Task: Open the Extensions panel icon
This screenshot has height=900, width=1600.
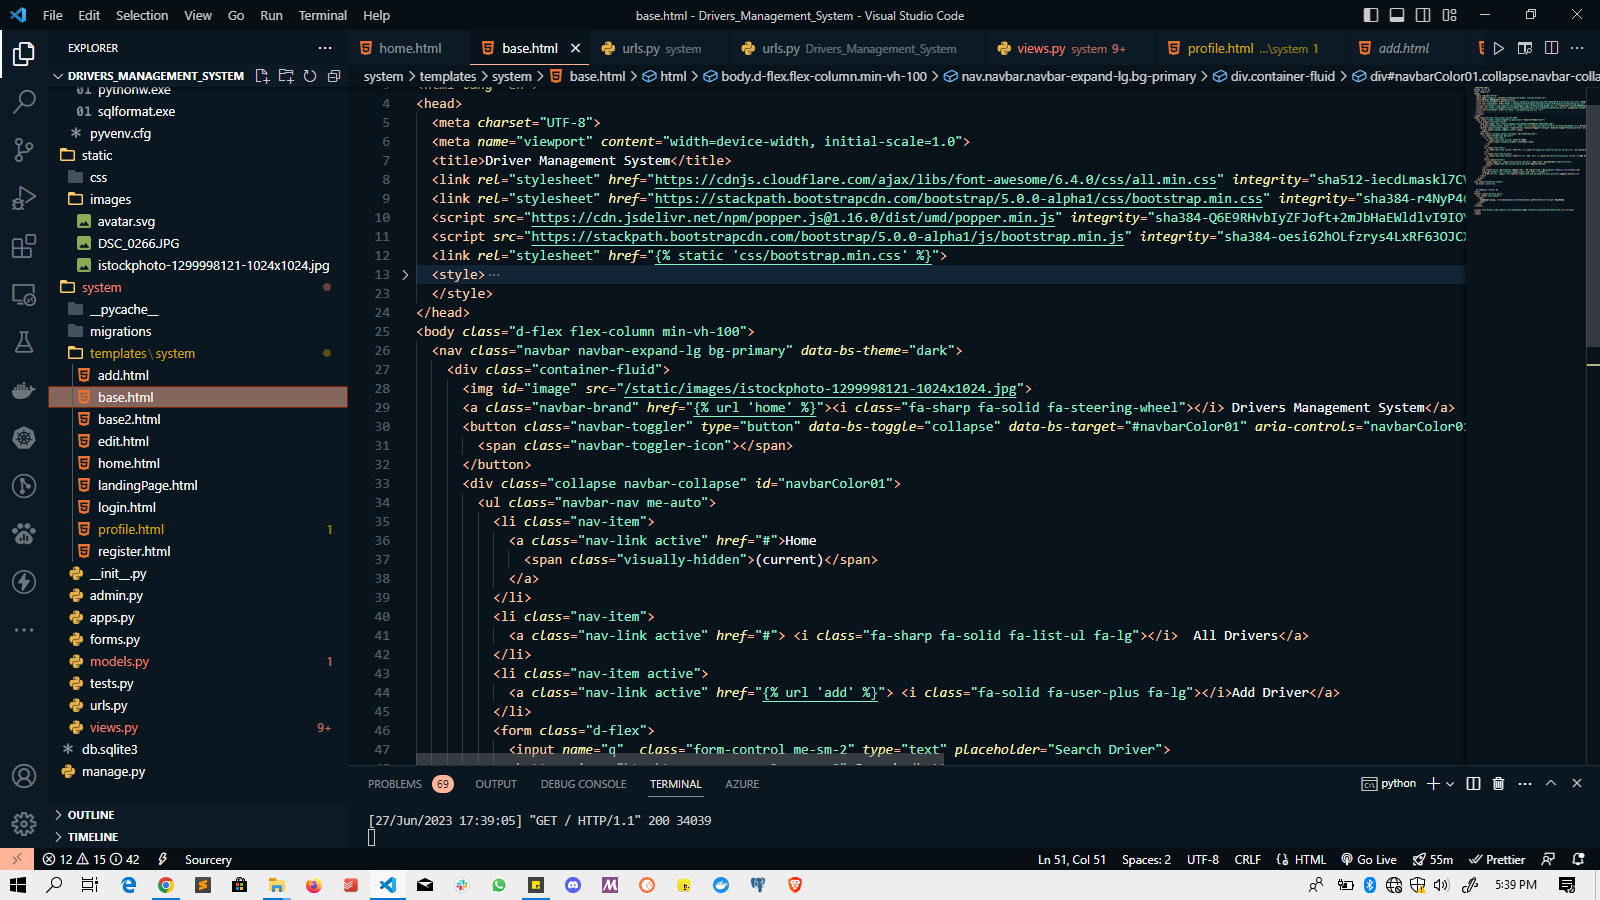Action: point(24,245)
